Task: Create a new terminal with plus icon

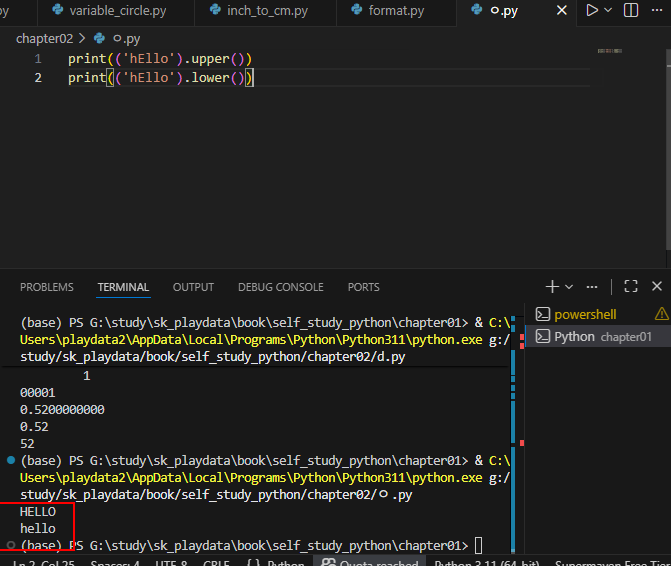Action: pyautogui.click(x=552, y=286)
